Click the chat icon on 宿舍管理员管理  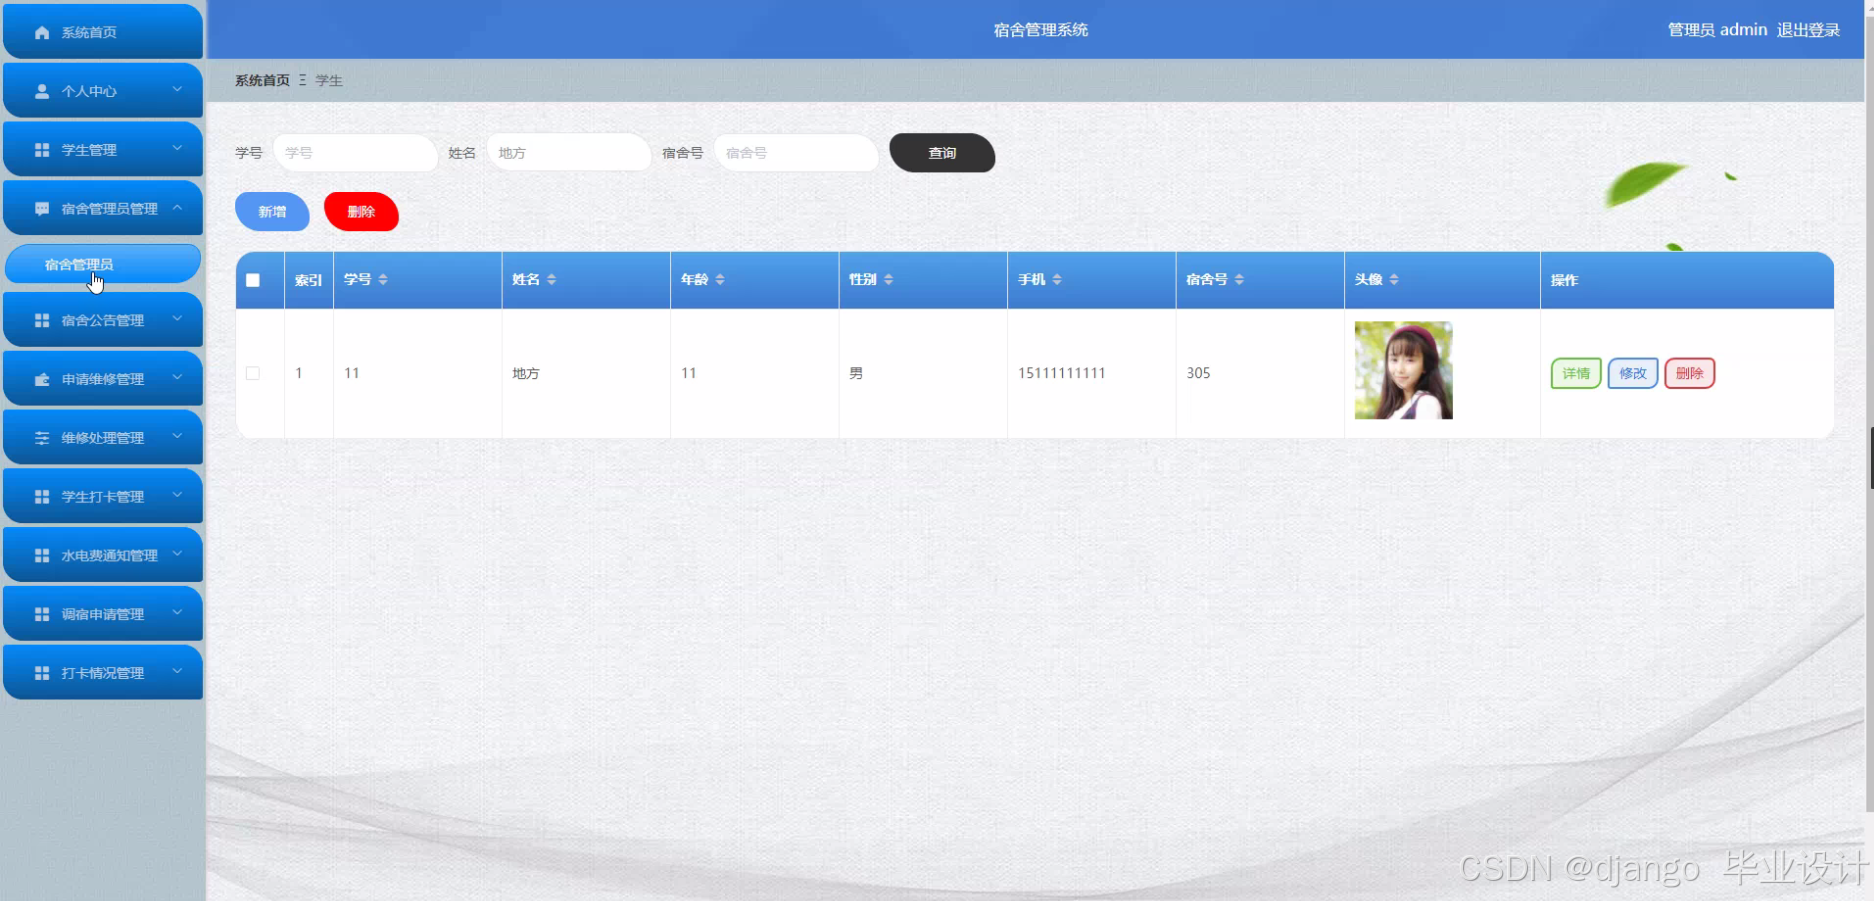[41, 208]
